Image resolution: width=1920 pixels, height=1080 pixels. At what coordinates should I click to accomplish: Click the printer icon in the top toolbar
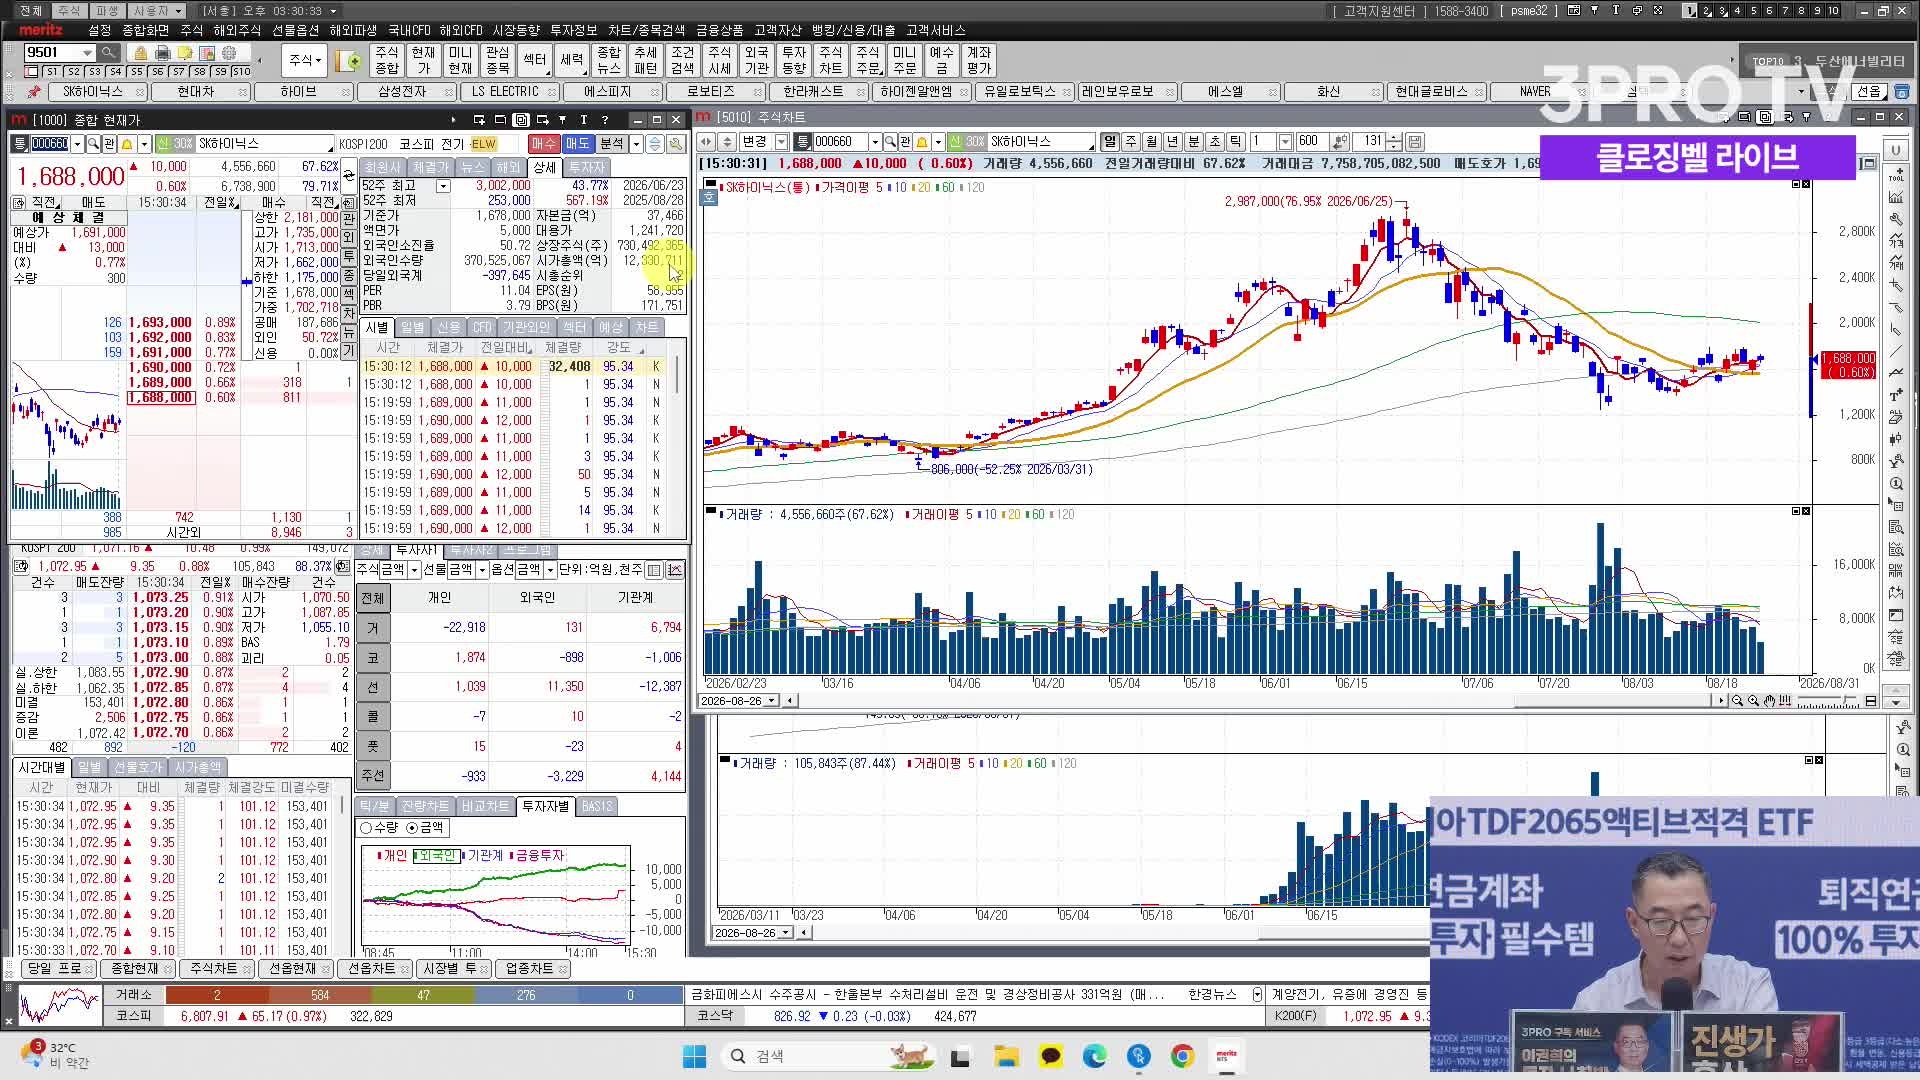click(162, 53)
